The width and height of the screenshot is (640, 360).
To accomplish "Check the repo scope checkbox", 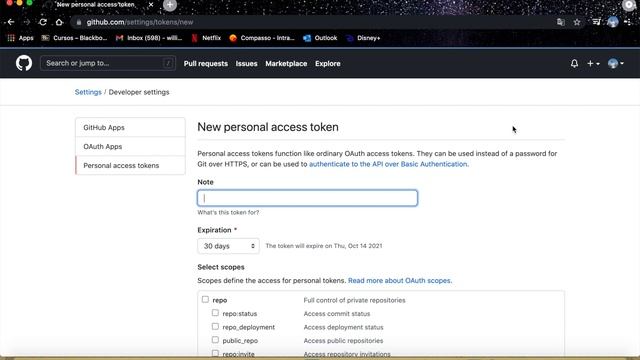I will [x=205, y=300].
